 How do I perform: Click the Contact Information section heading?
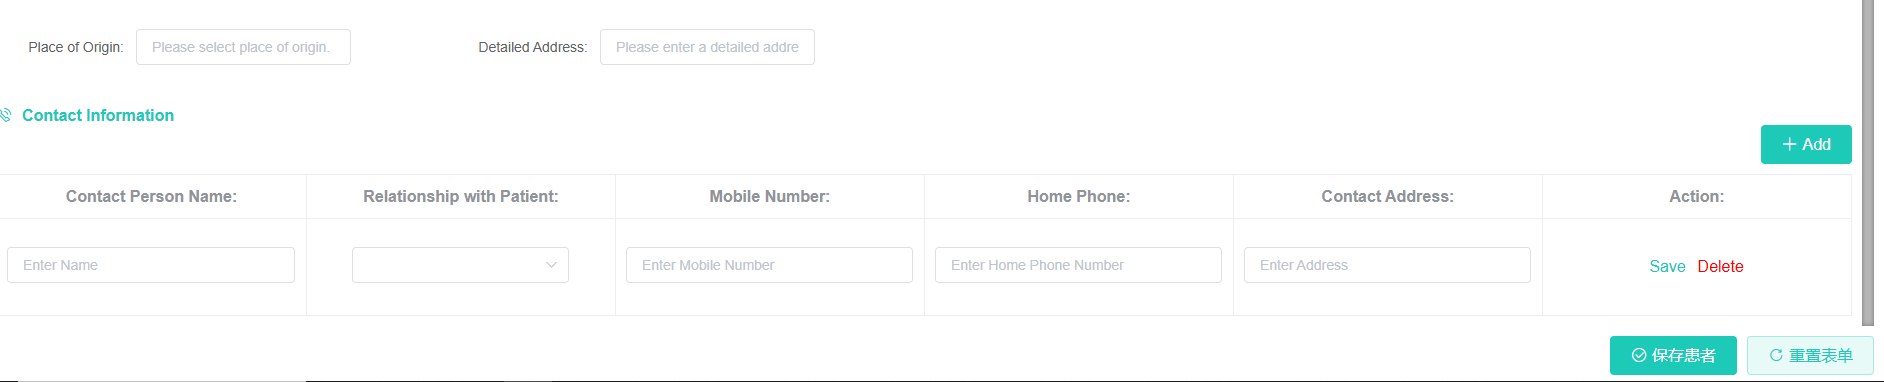tap(98, 115)
